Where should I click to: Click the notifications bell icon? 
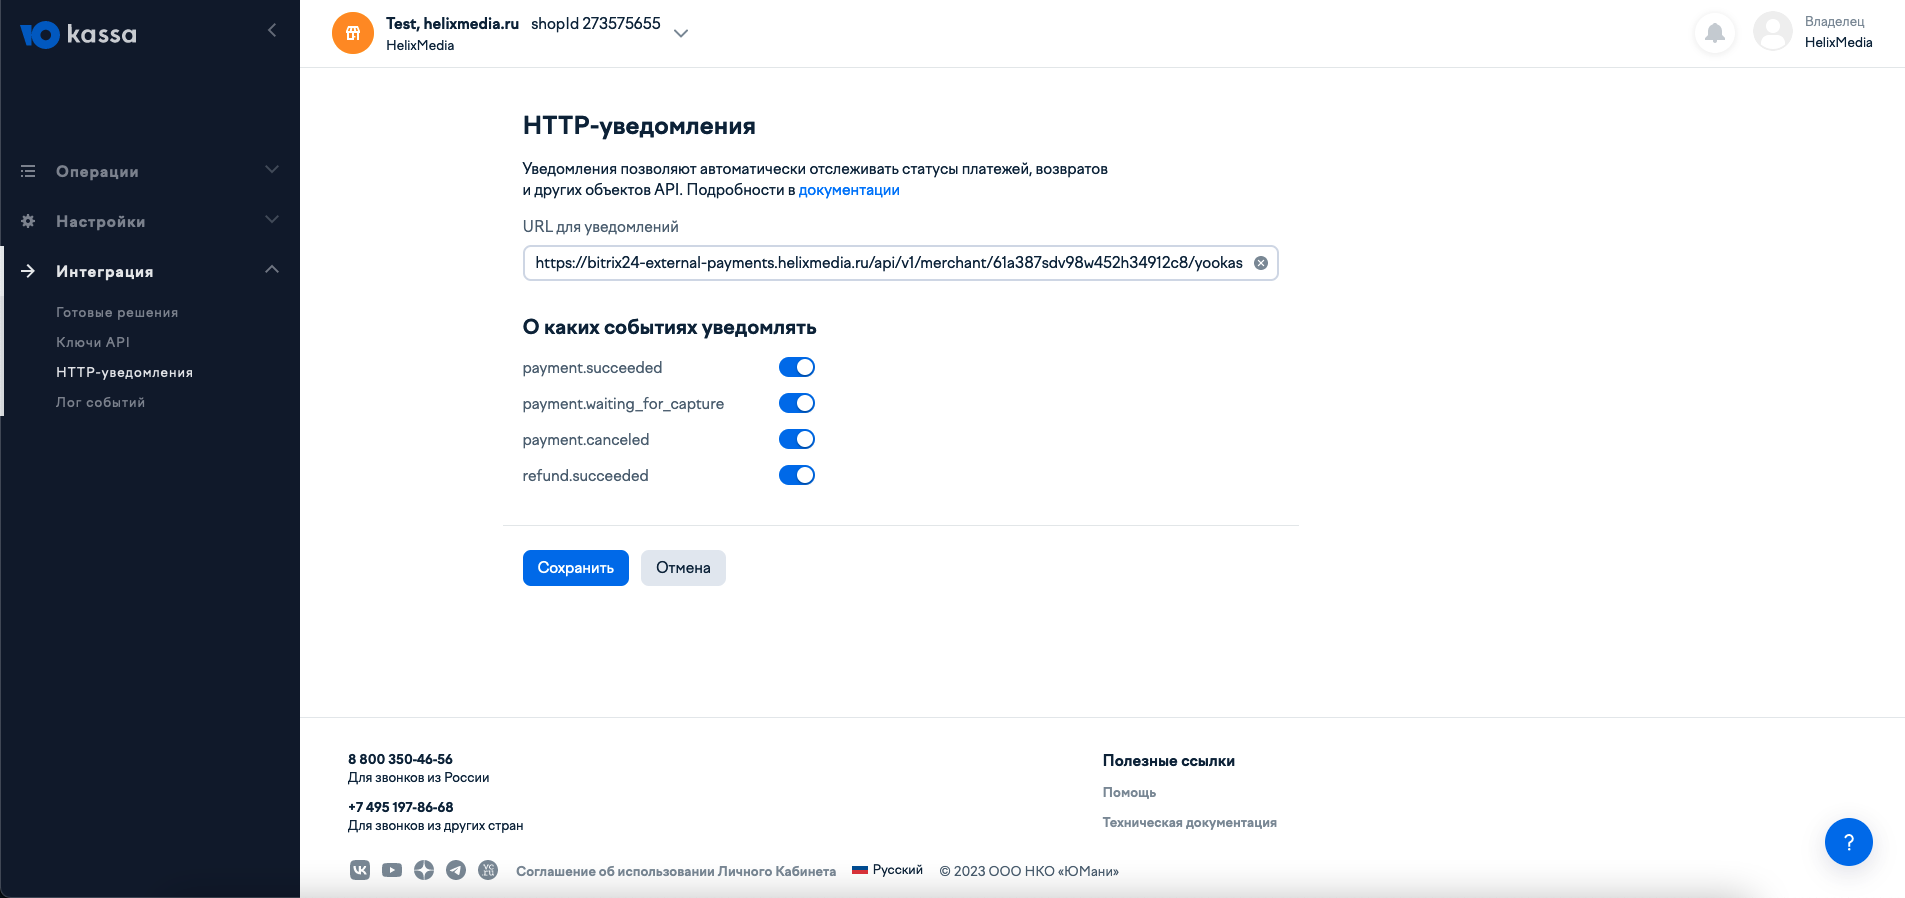point(1714,33)
